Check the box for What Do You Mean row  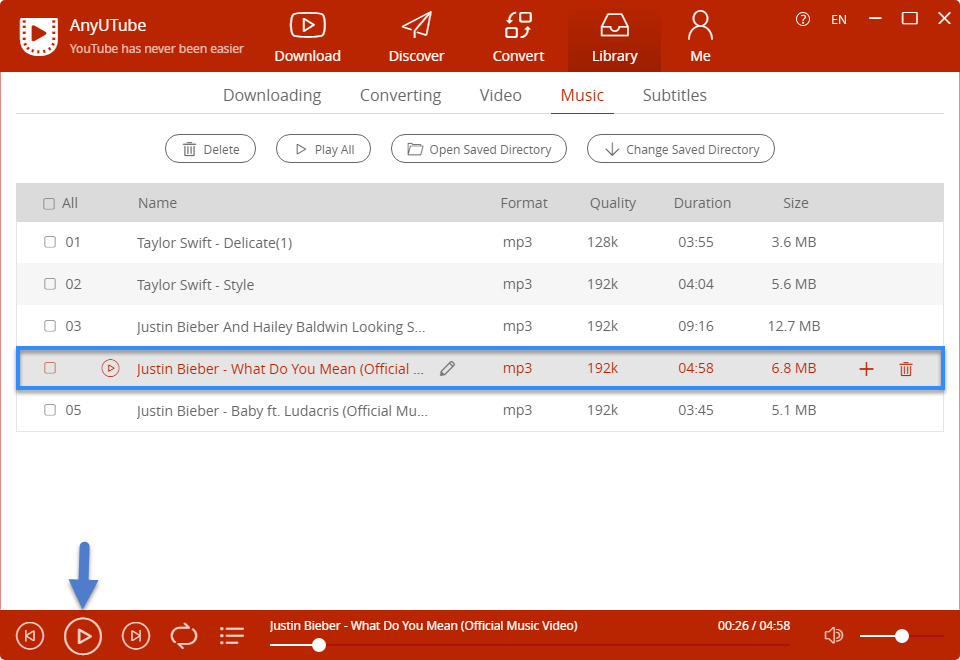(50, 368)
